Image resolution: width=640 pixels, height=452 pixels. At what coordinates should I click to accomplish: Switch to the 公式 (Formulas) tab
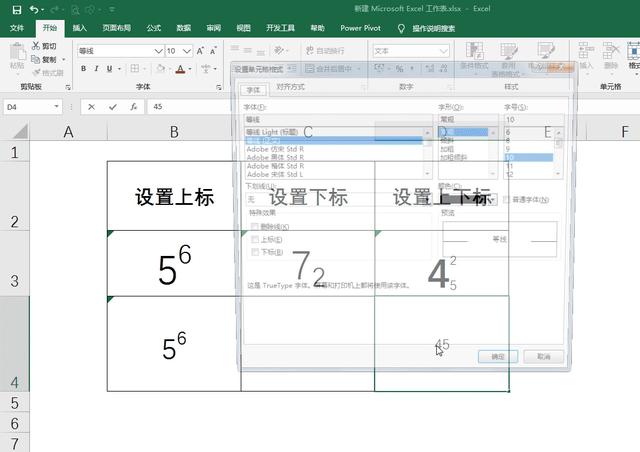click(x=153, y=28)
